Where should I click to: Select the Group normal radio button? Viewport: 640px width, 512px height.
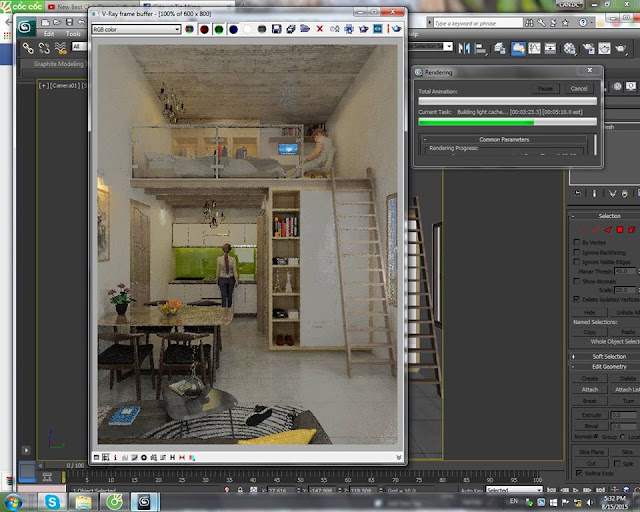click(x=596, y=436)
